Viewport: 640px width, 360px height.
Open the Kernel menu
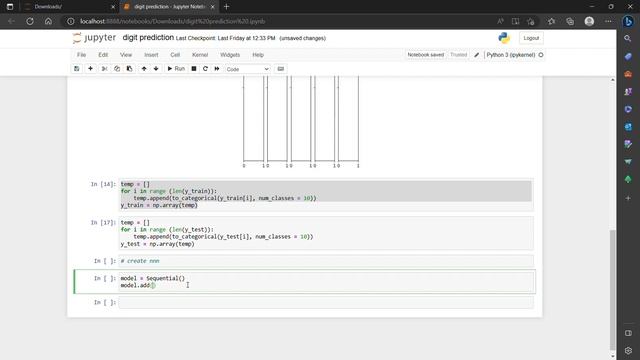click(x=200, y=55)
